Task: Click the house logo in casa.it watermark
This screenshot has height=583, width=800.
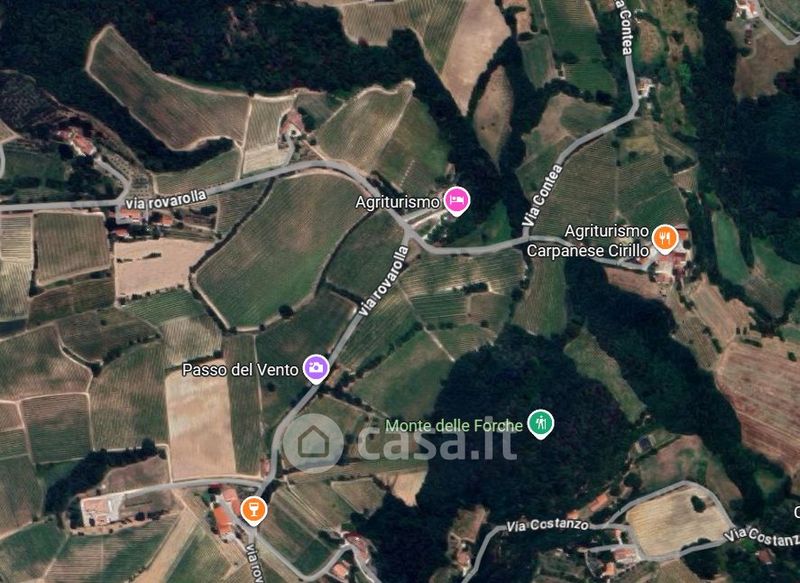Action: click(x=313, y=443)
